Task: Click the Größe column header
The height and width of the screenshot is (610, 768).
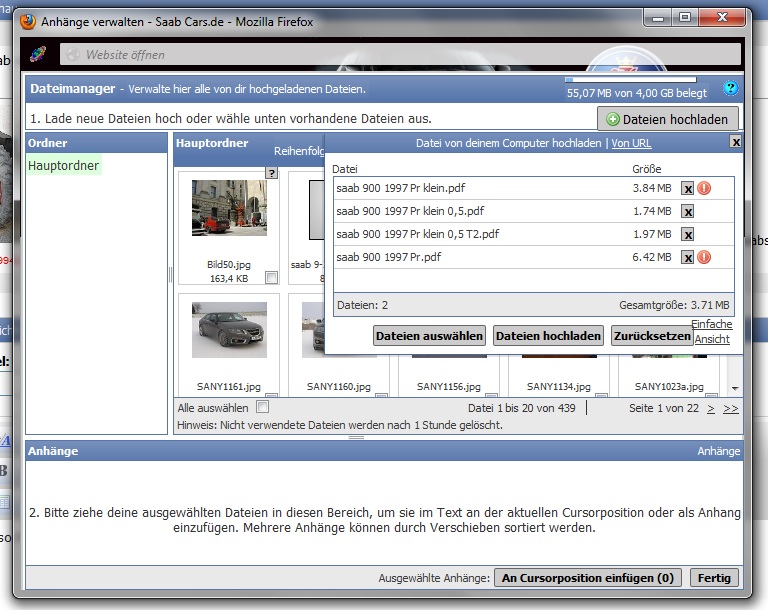Action: tap(647, 169)
